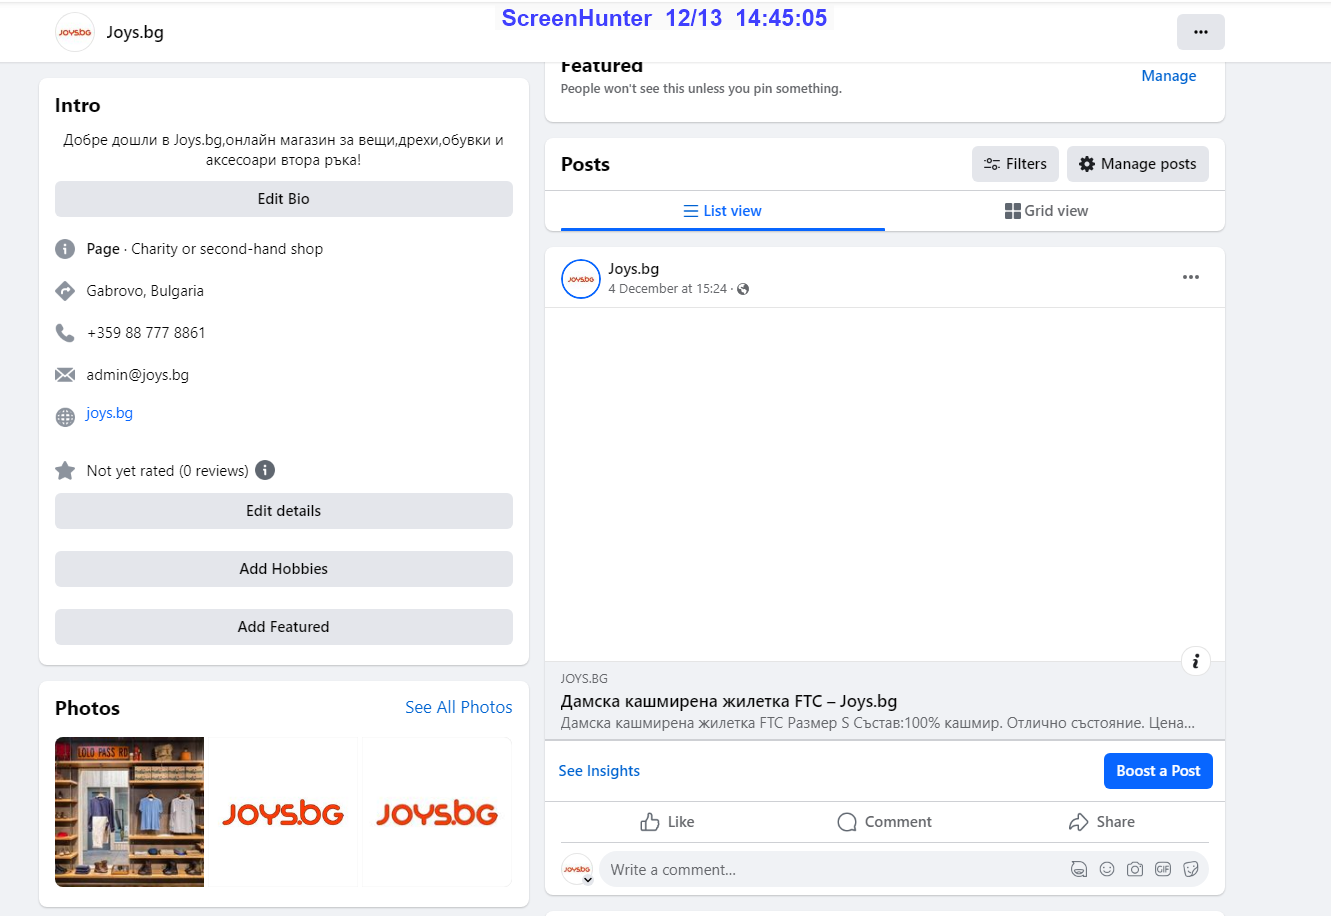Click the admin@joys.bg email text
Viewport: 1331px width, 916px height.
(138, 375)
